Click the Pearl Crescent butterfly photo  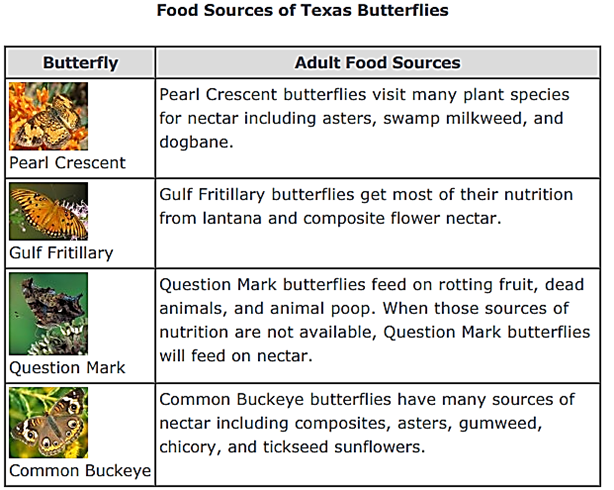(x=48, y=115)
